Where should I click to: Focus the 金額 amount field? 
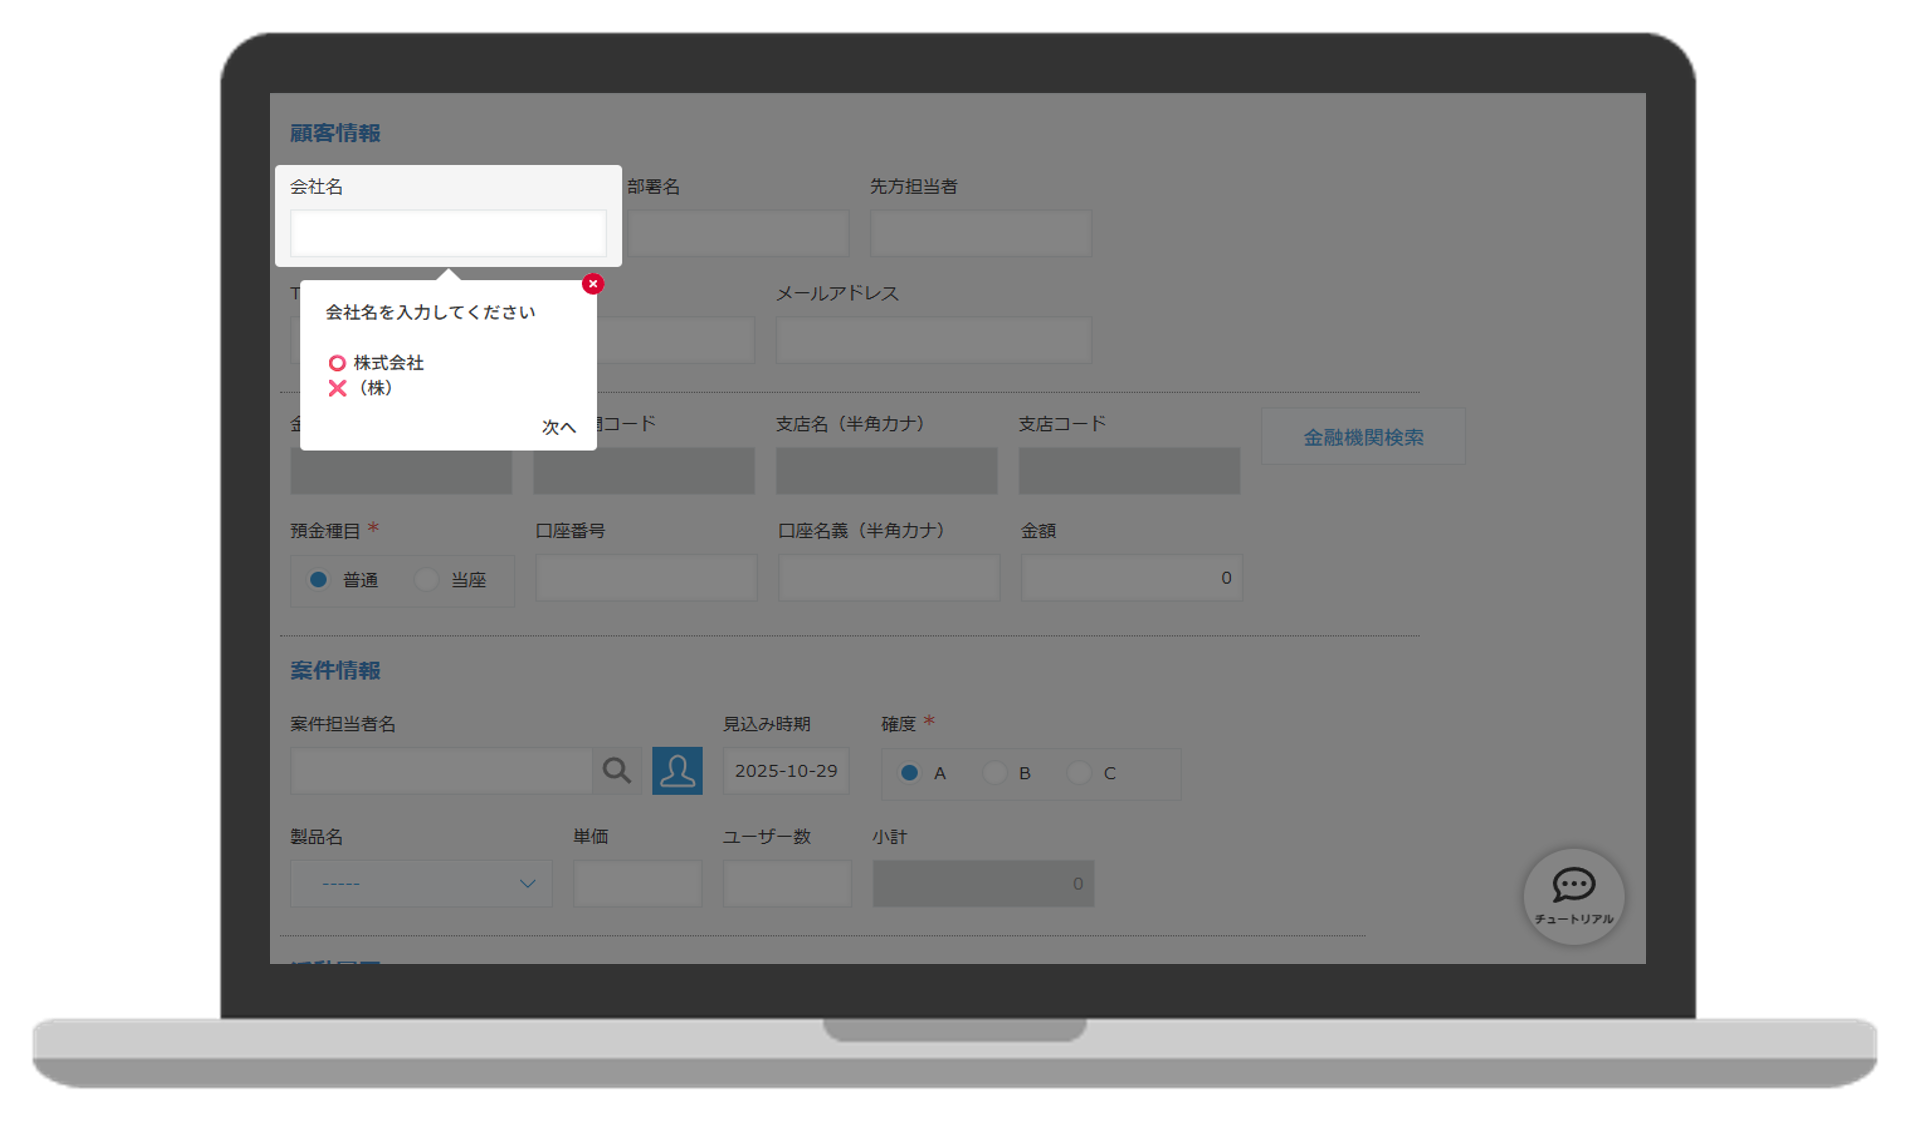(1131, 578)
